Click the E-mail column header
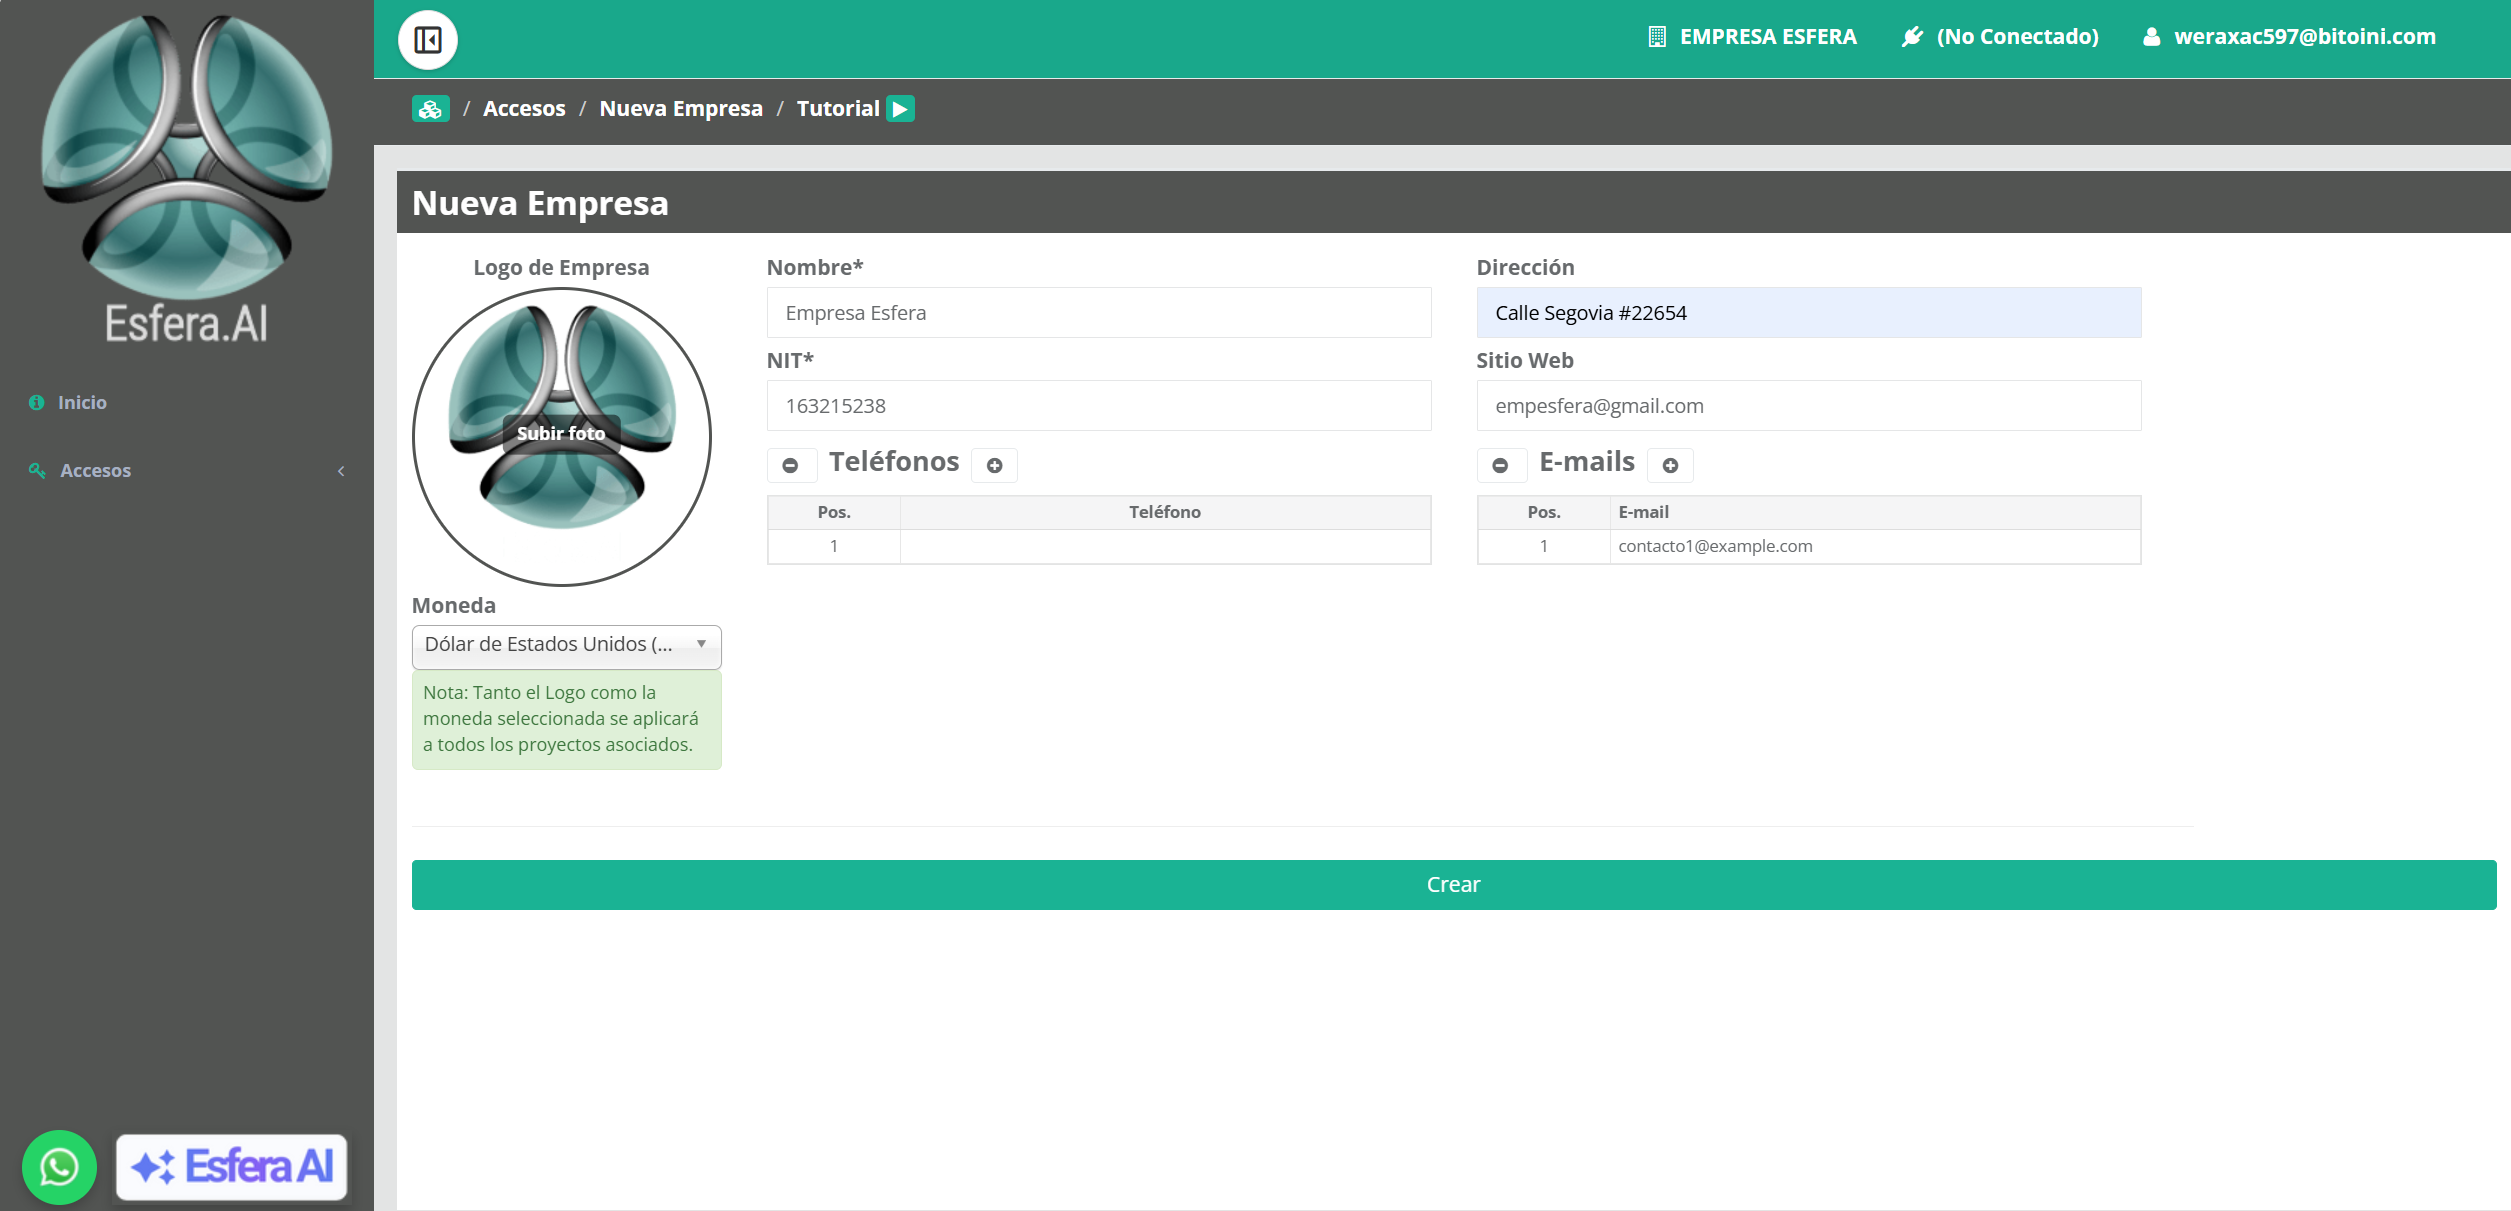This screenshot has width=2511, height=1211. pyautogui.click(x=1875, y=512)
